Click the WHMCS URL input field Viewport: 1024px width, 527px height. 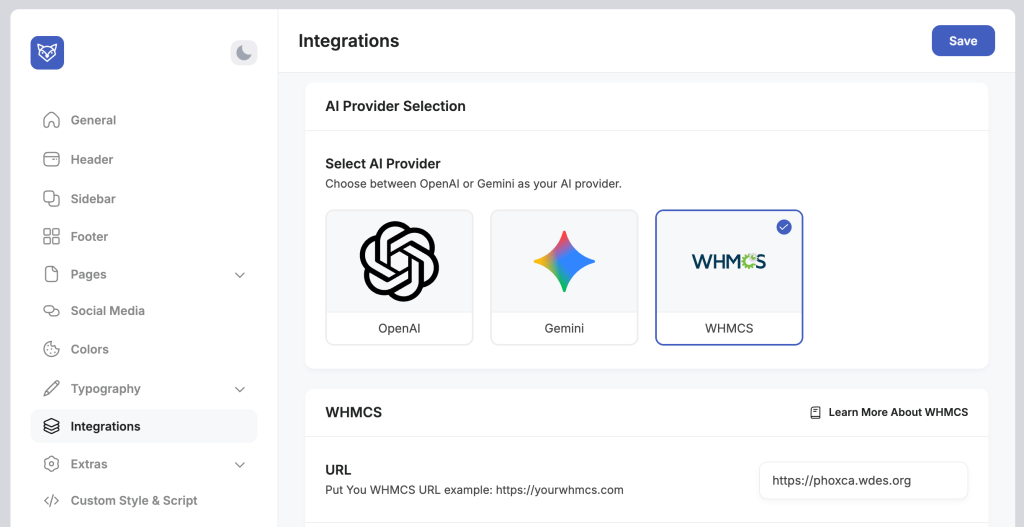pyautogui.click(x=863, y=480)
